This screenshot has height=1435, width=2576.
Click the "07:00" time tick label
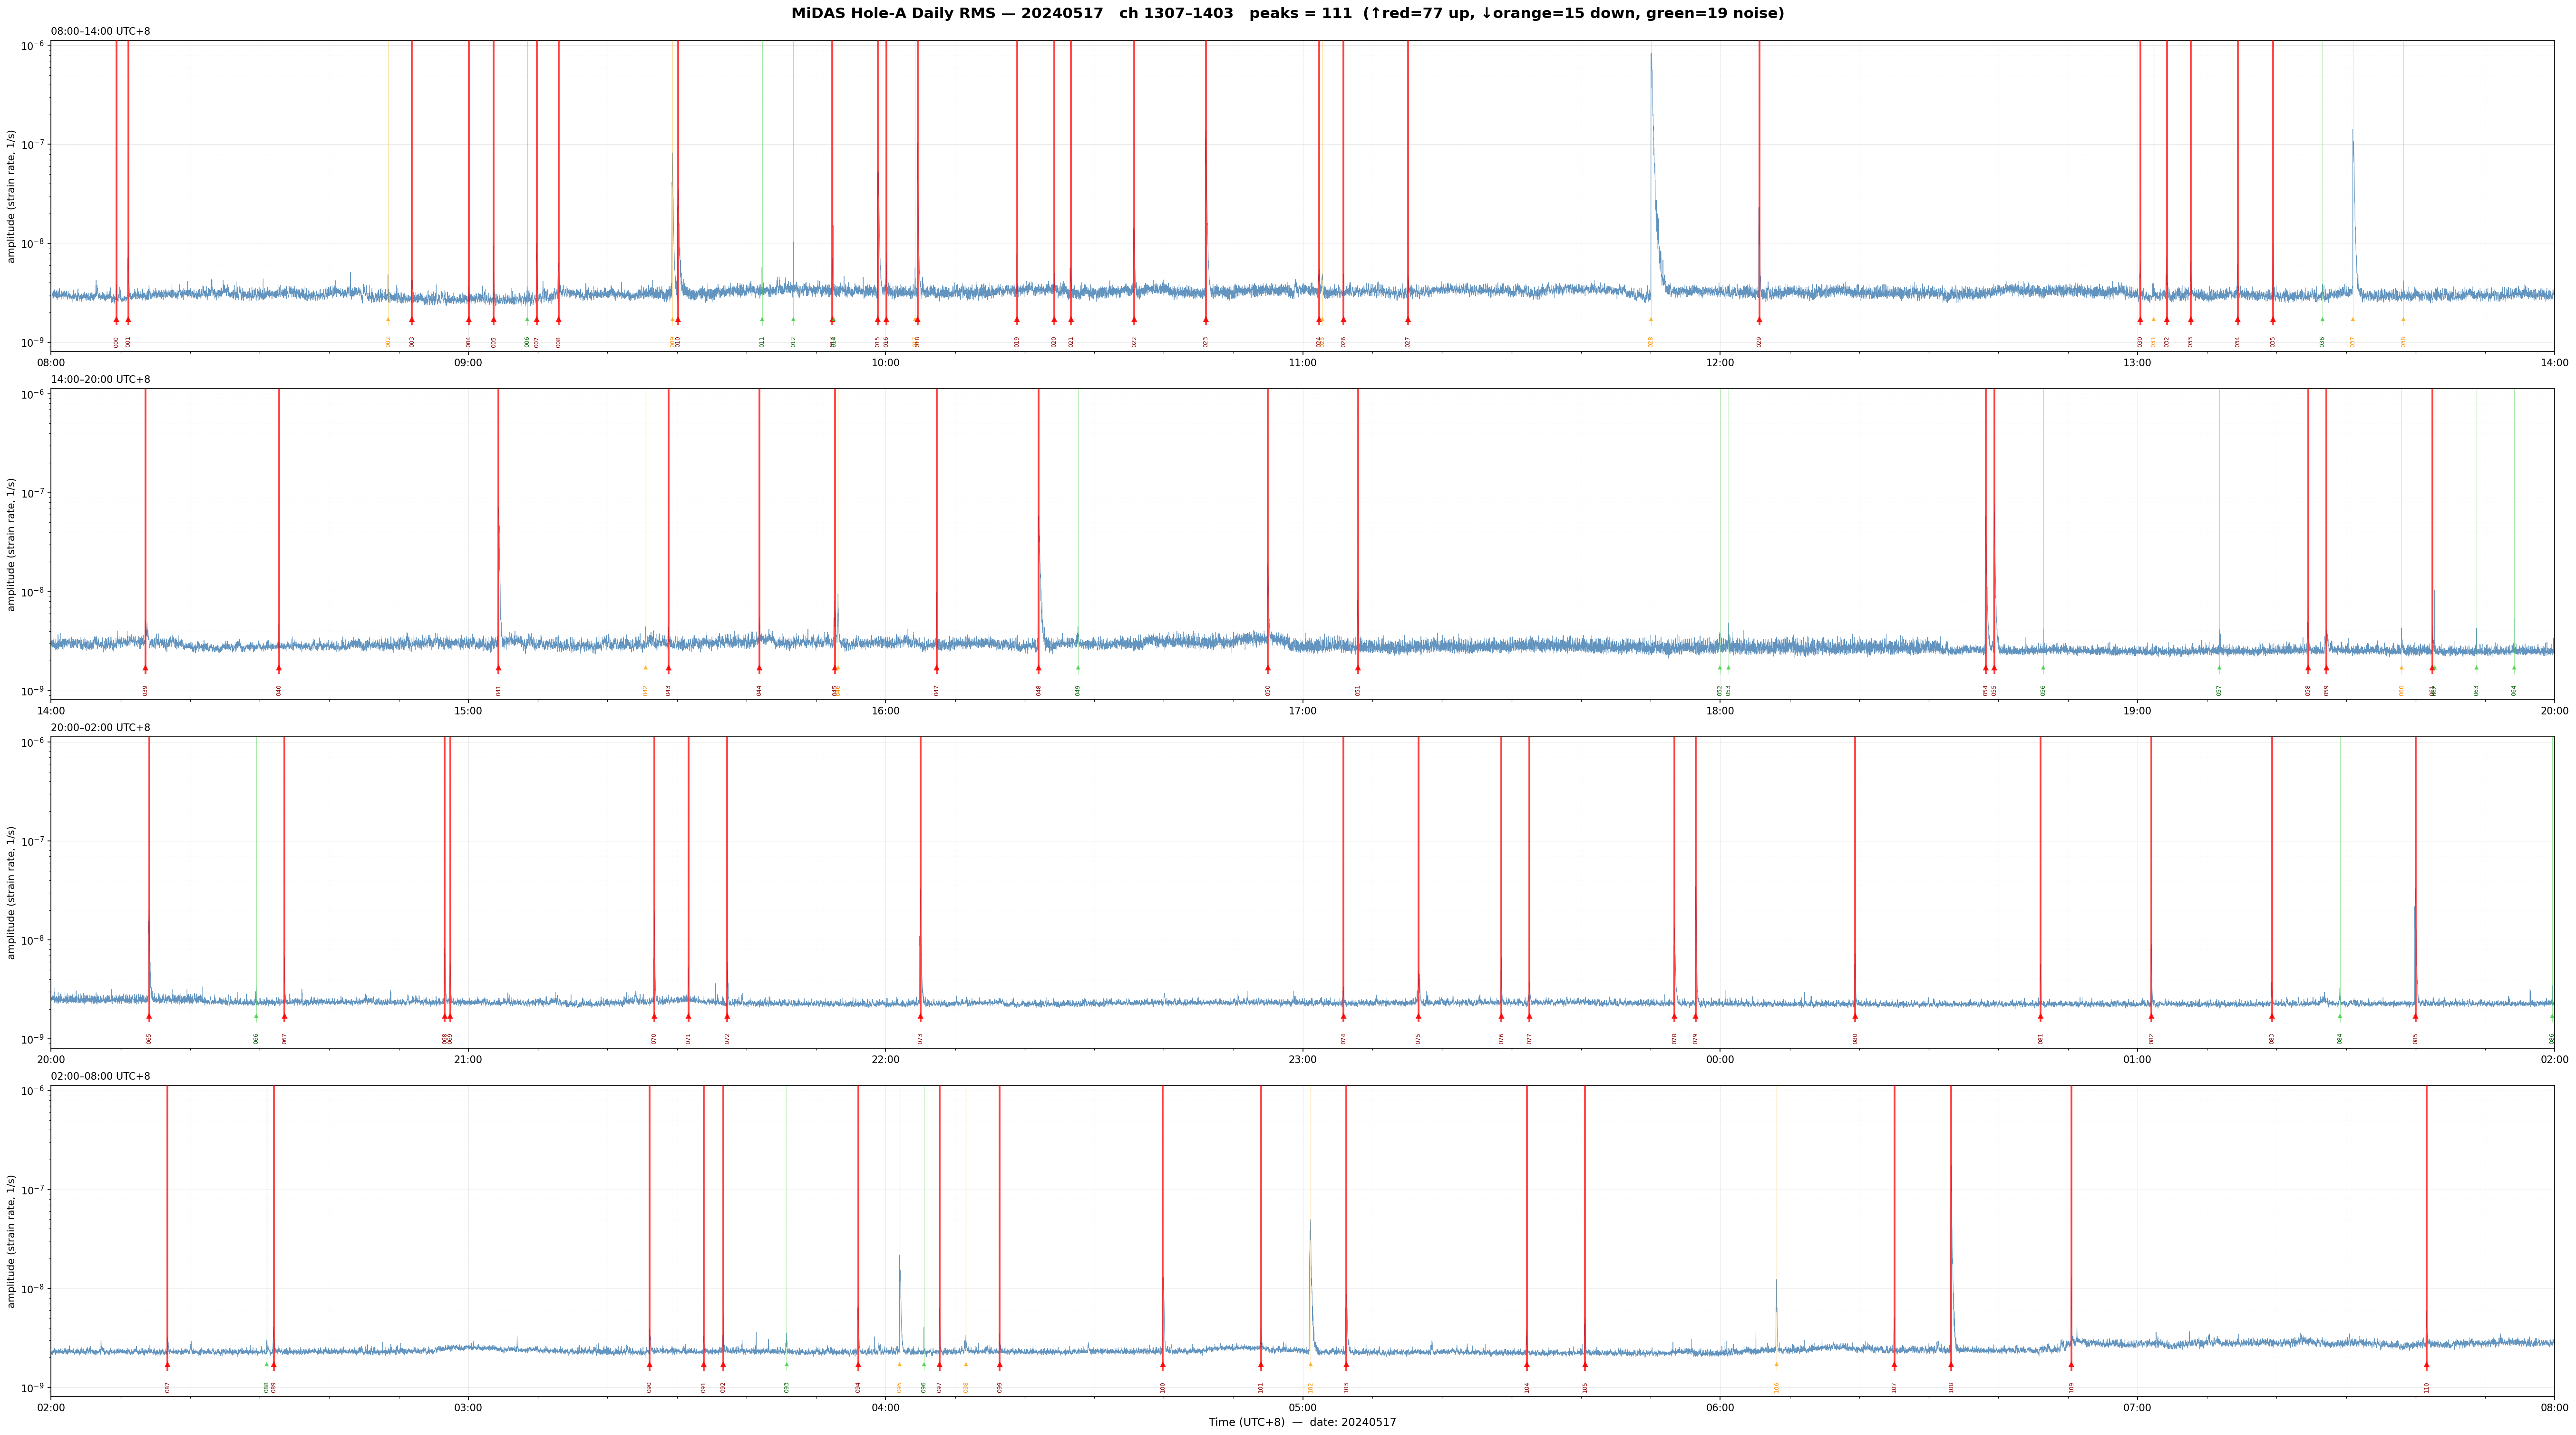tap(2137, 1408)
